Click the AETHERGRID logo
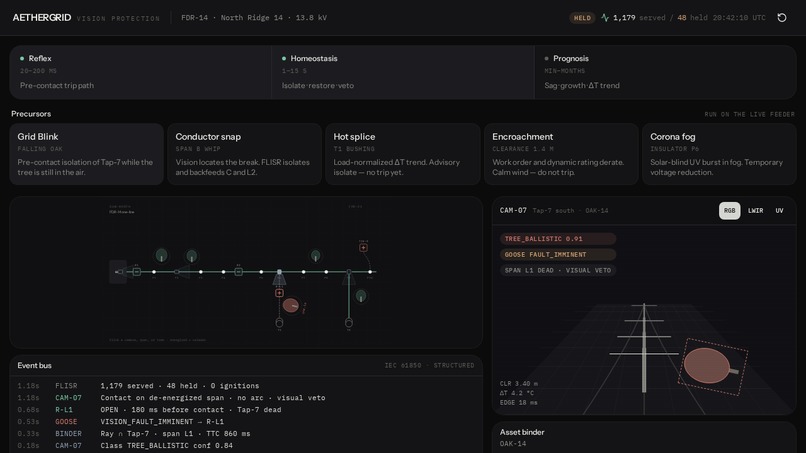This screenshot has height=453, width=806. pyautogui.click(x=42, y=17)
